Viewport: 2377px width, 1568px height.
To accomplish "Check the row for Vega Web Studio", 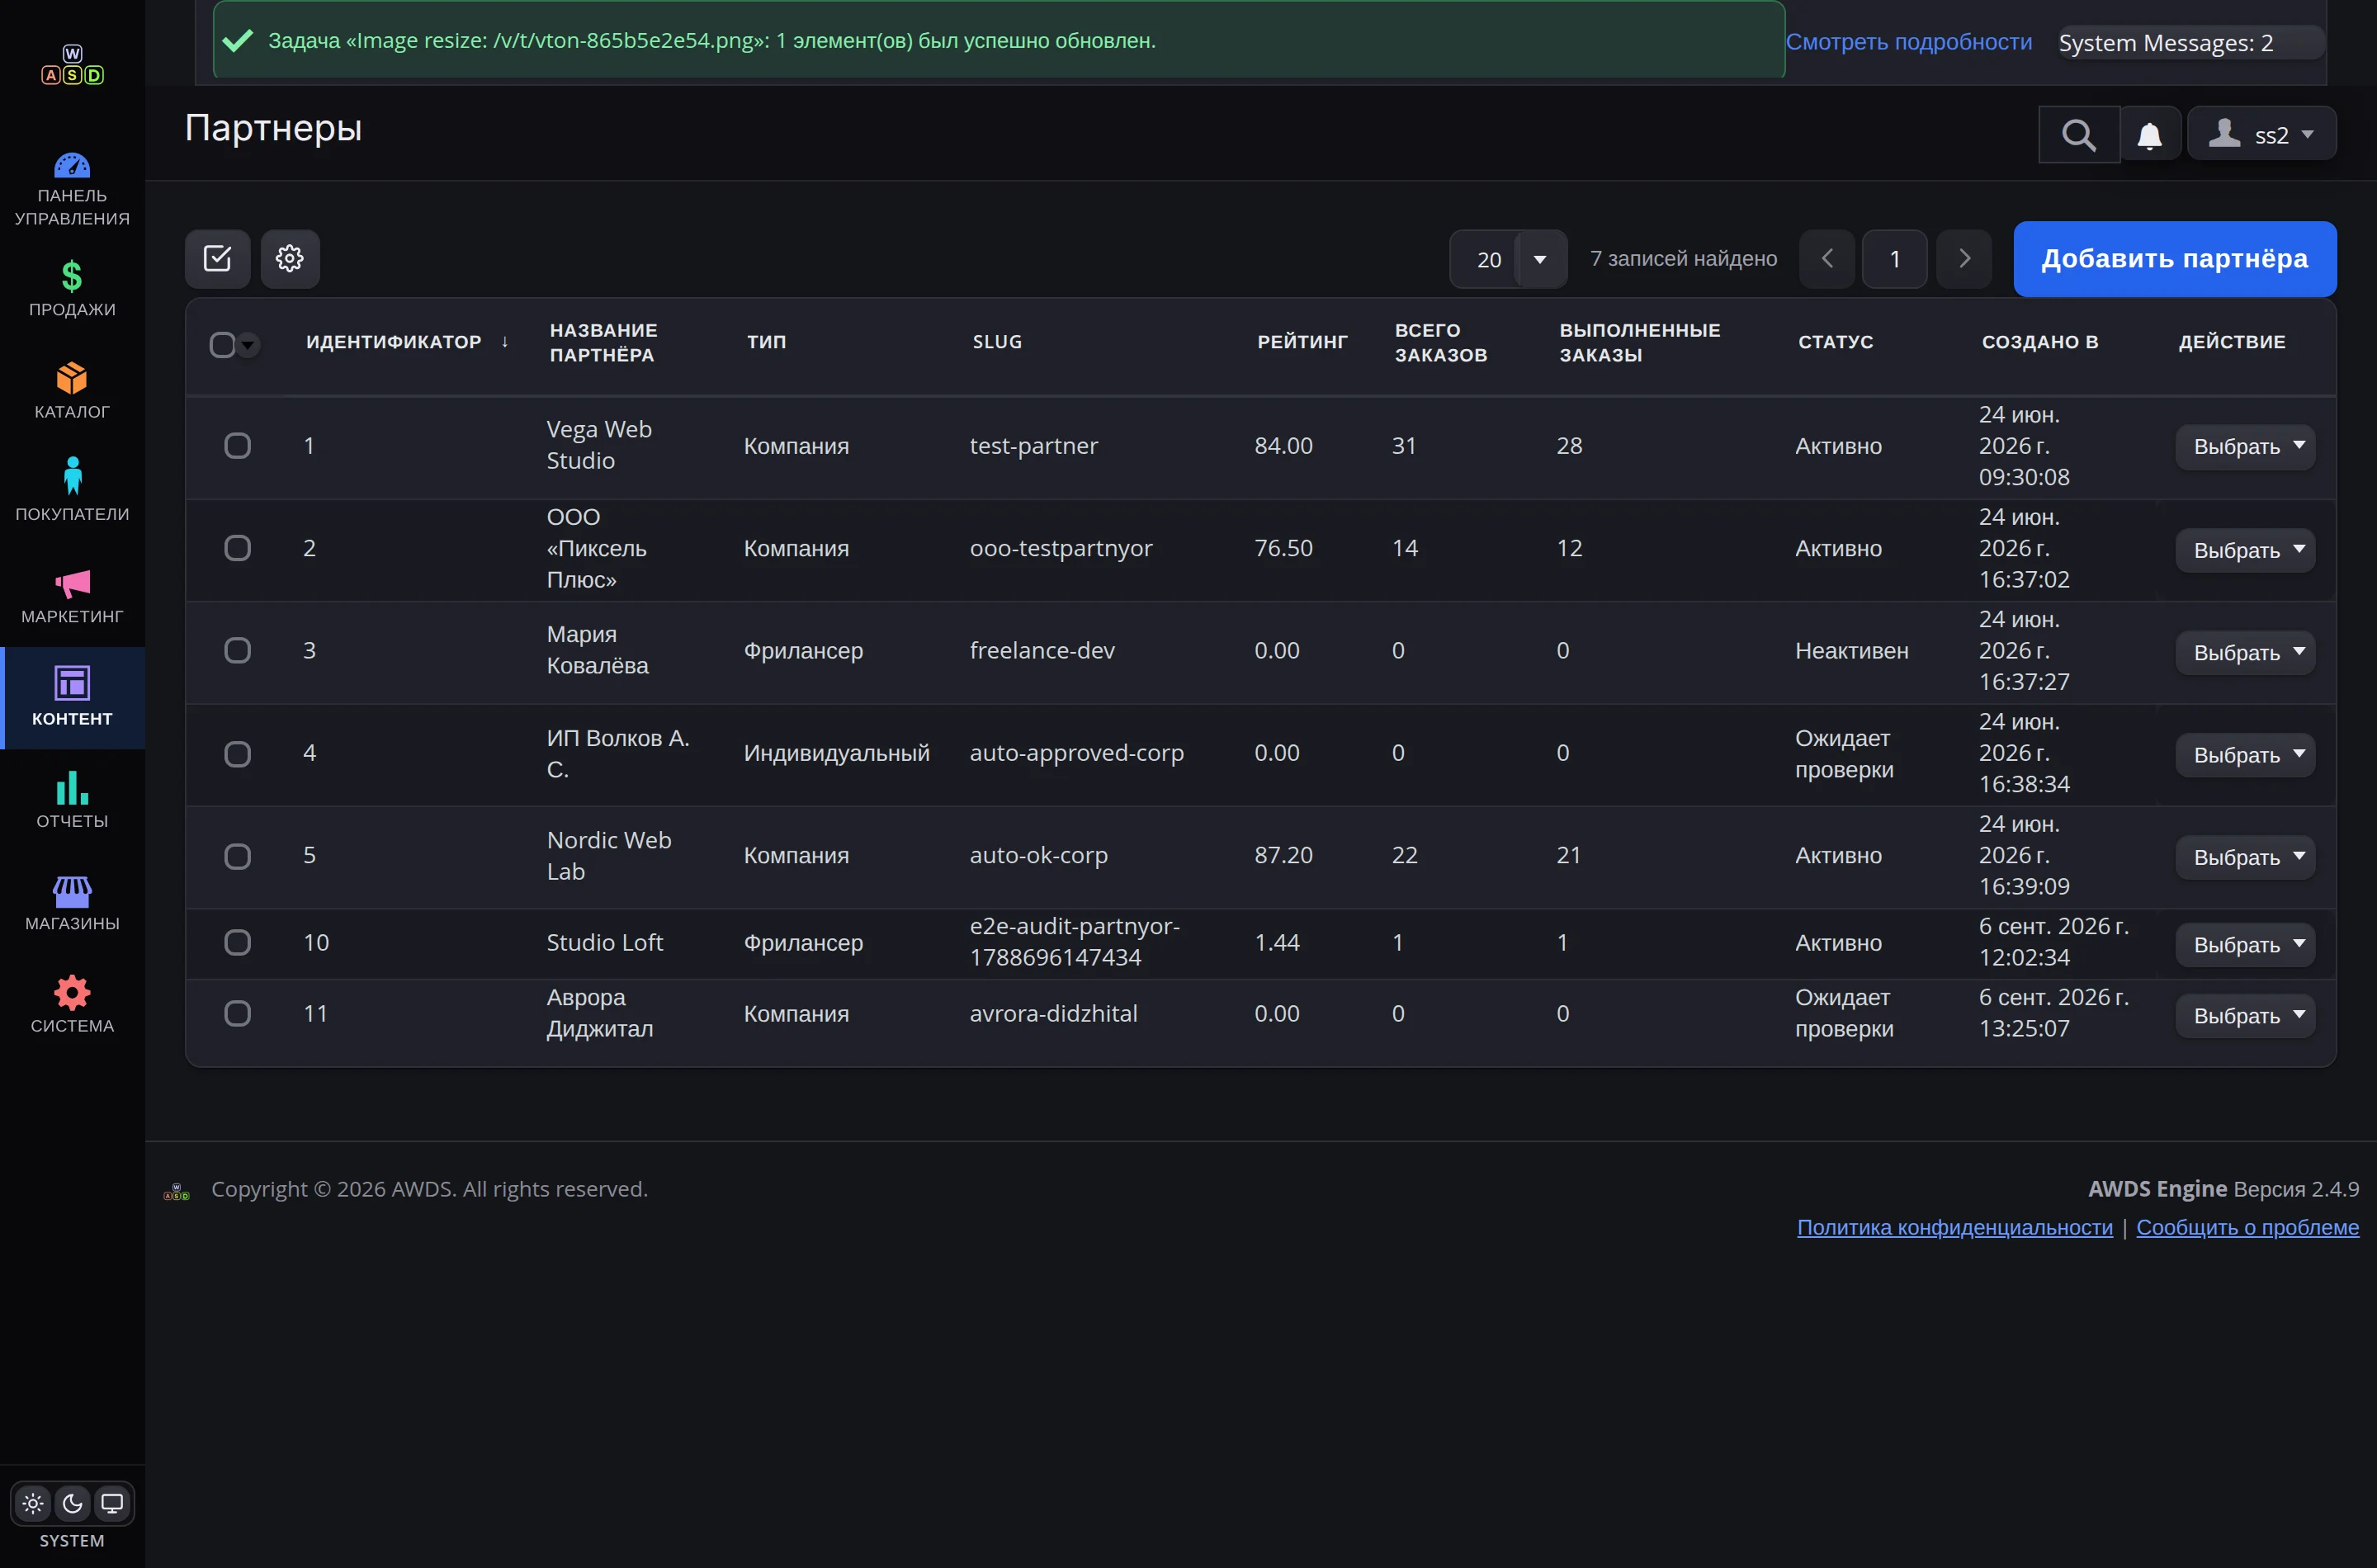I will [237, 446].
